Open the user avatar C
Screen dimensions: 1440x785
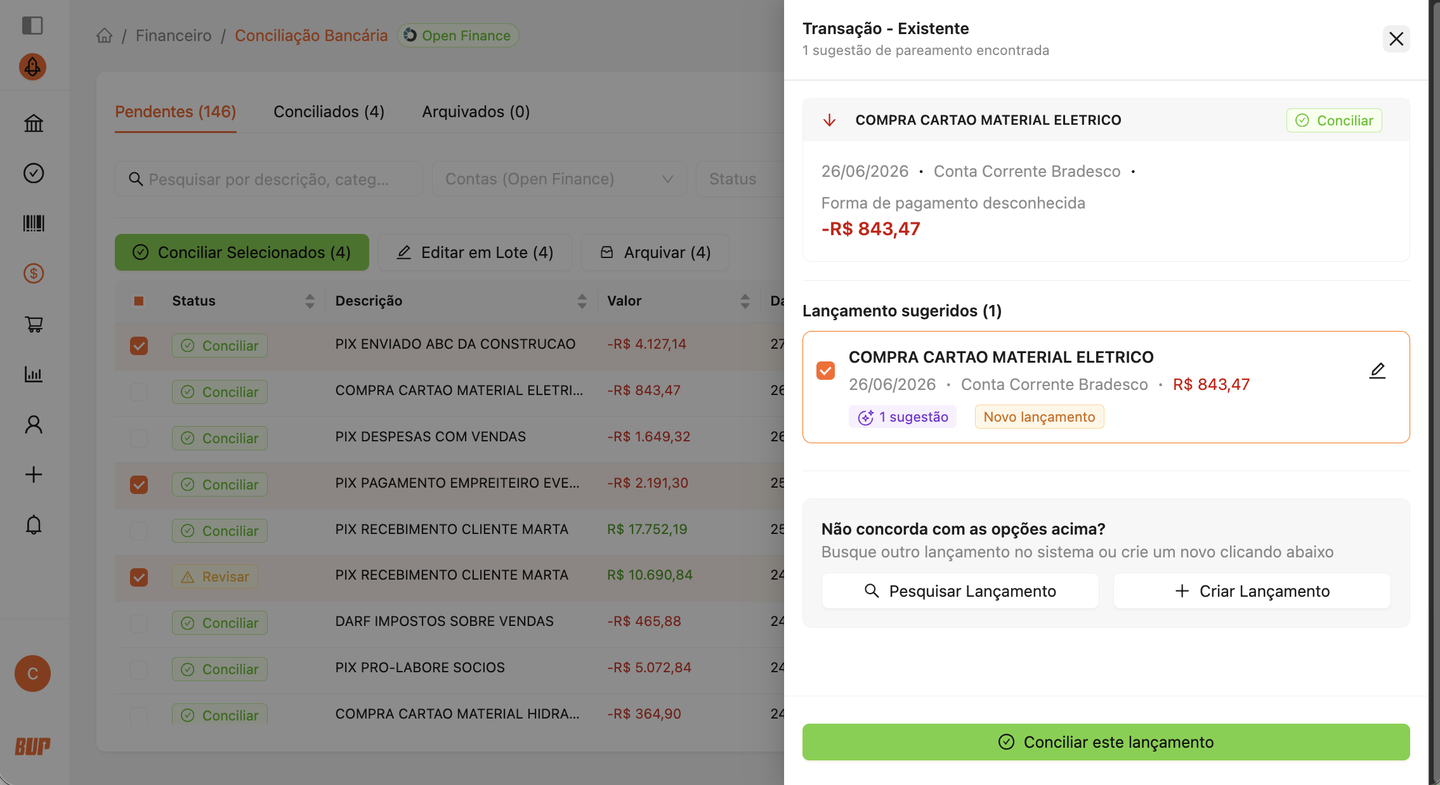click(x=33, y=673)
